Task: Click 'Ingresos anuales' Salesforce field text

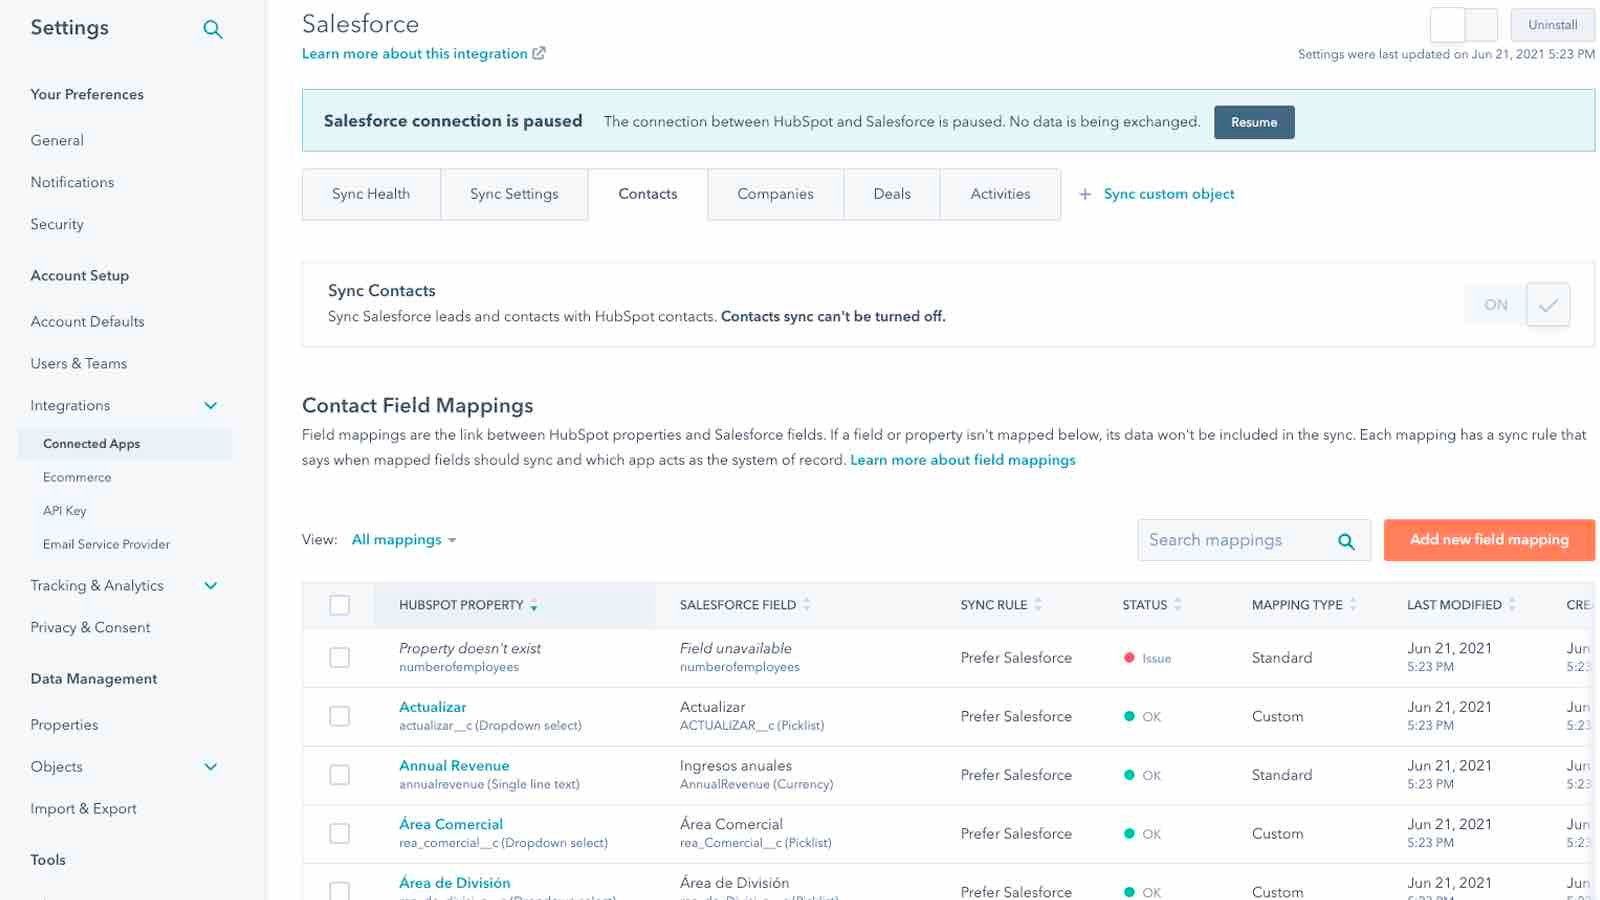Action: [x=736, y=766]
